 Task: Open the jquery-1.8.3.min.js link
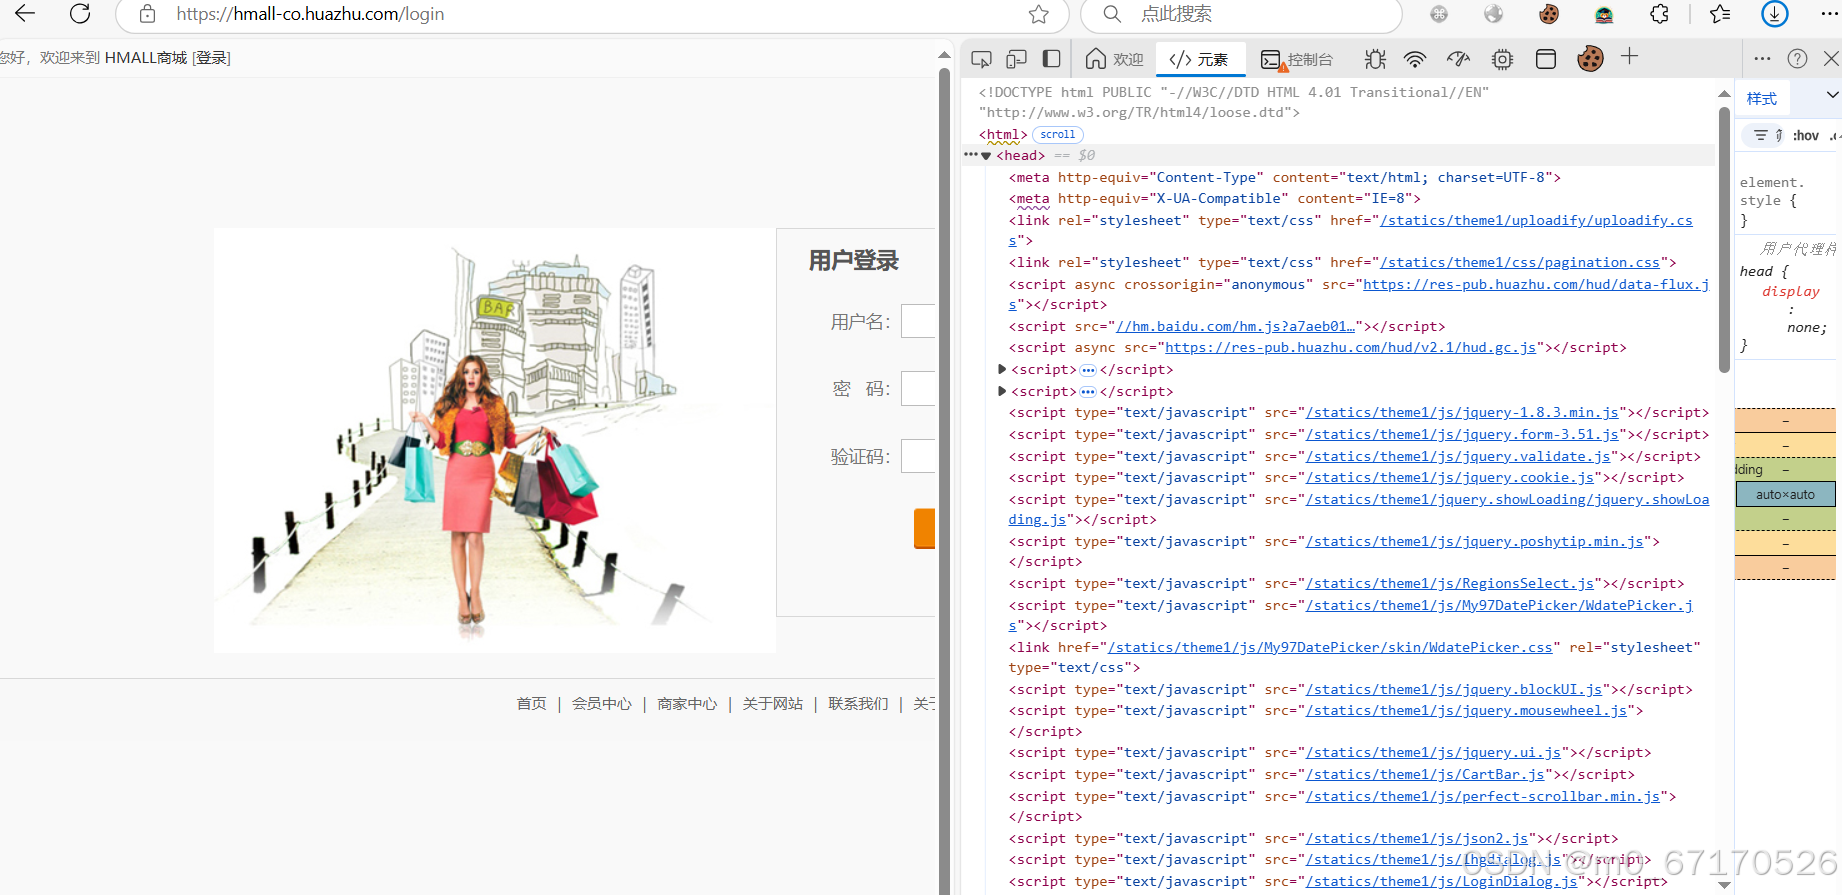point(1463,412)
